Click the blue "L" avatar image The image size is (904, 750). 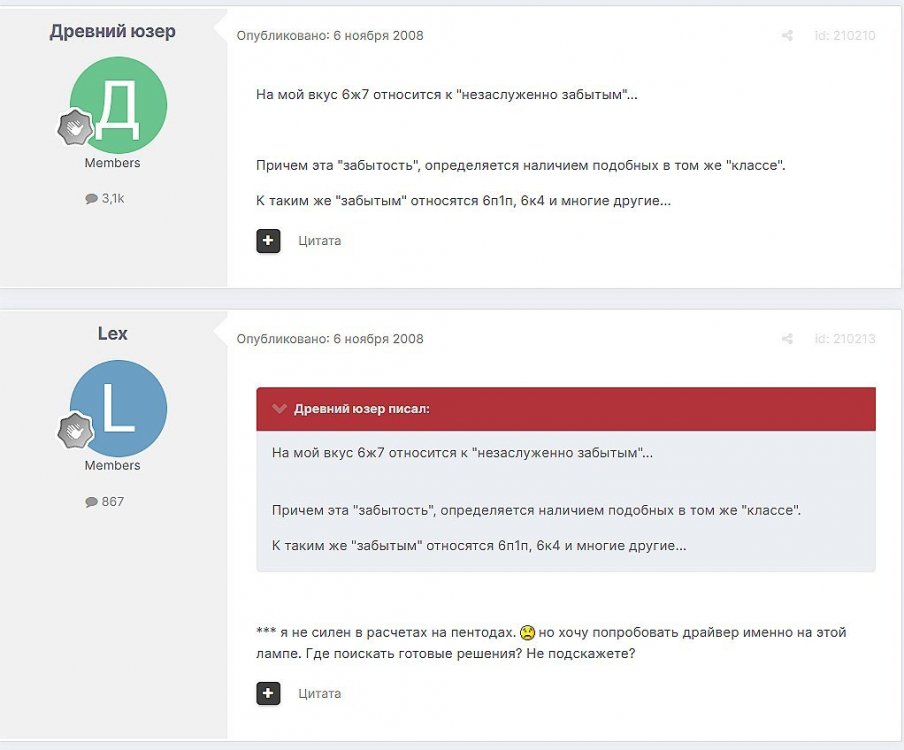(119, 408)
